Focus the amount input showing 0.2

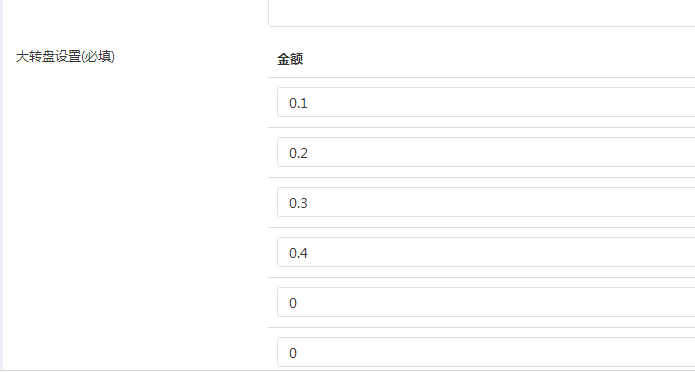(486, 153)
